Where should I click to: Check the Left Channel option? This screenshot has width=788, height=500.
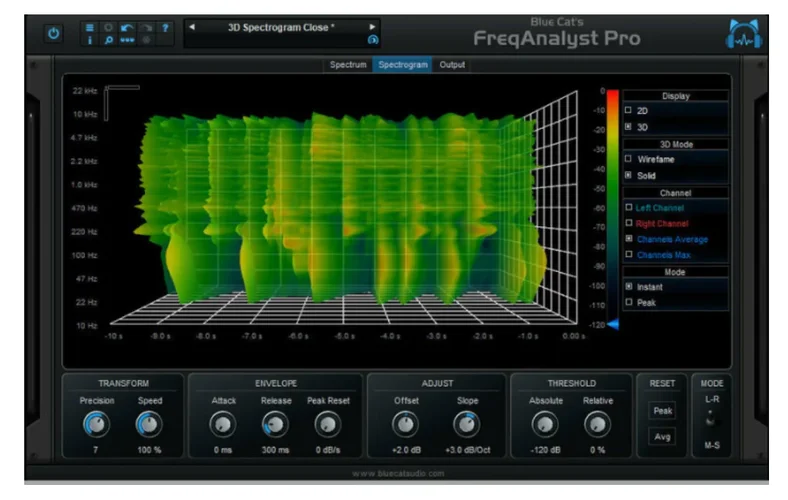coord(628,207)
